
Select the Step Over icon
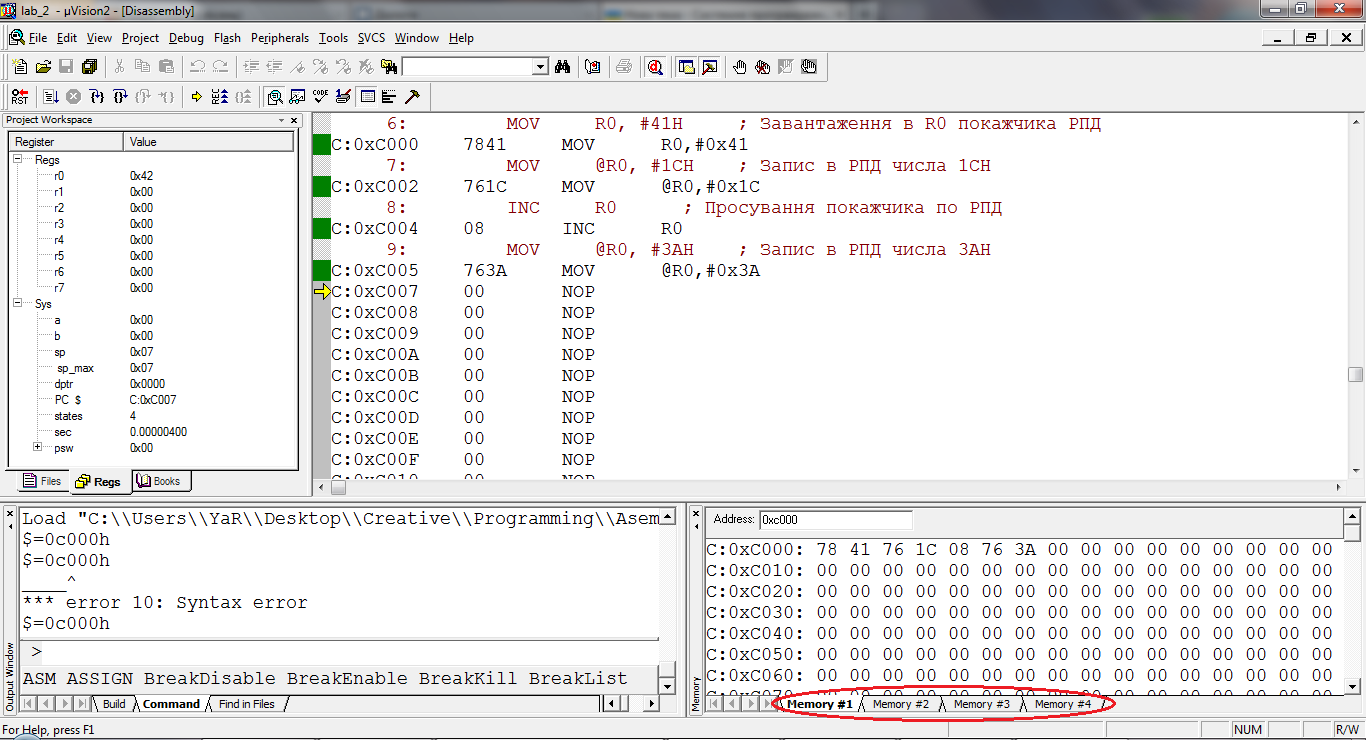(121, 96)
